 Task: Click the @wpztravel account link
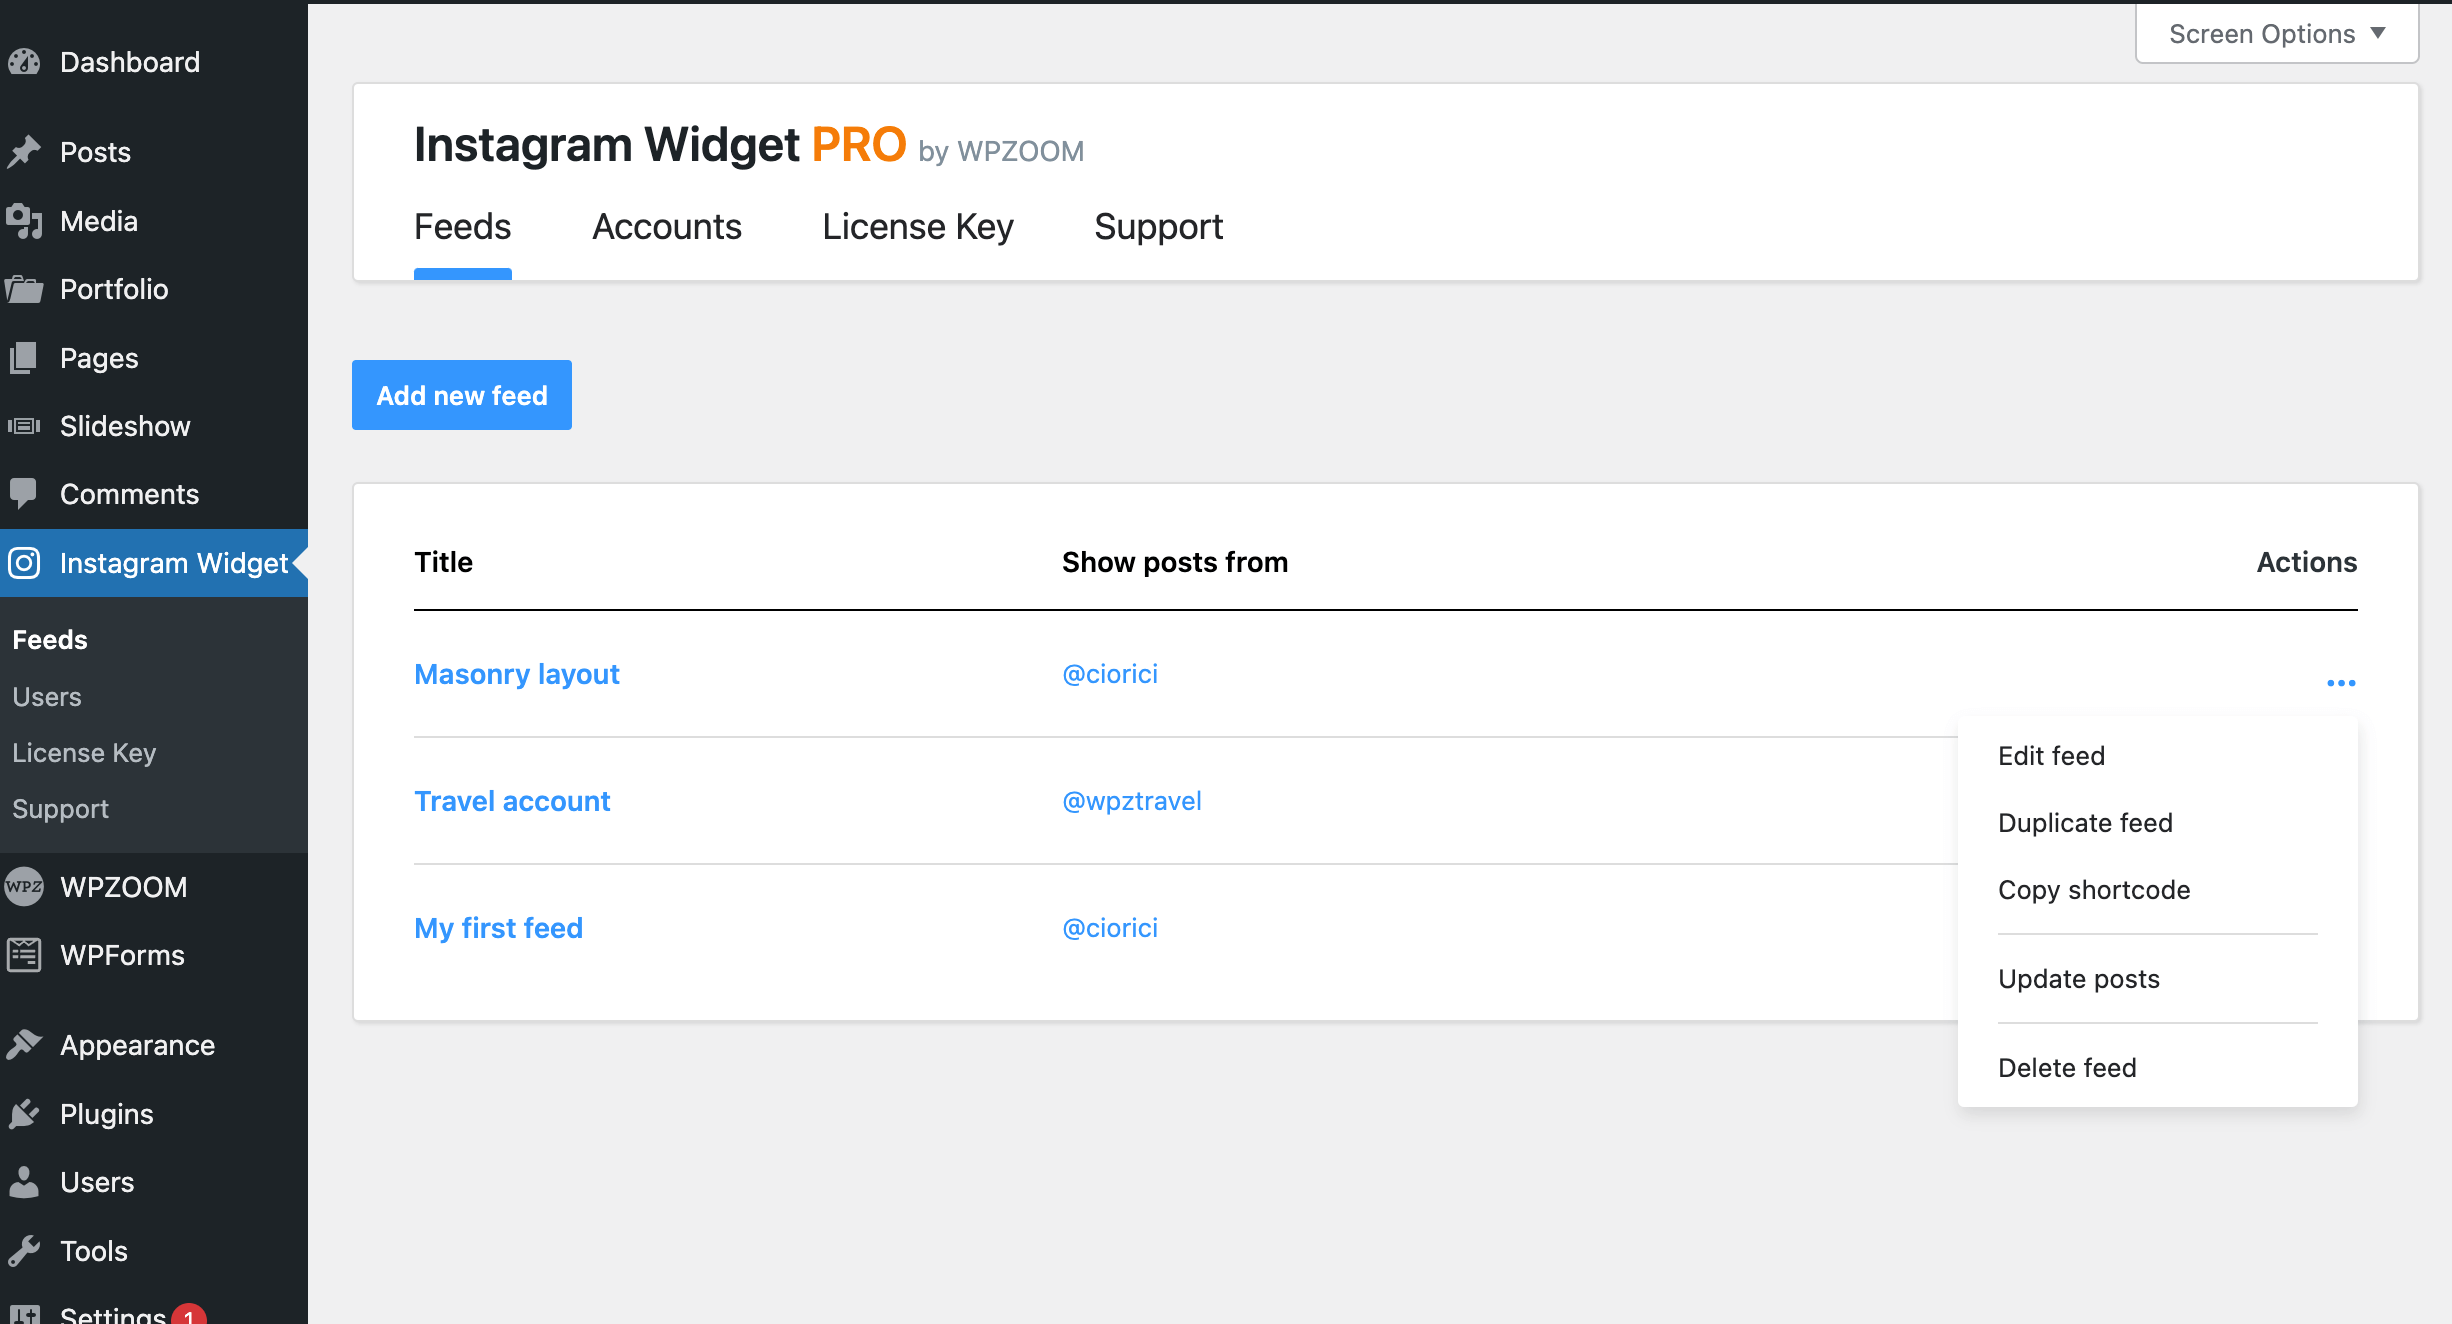pos(1131,801)
